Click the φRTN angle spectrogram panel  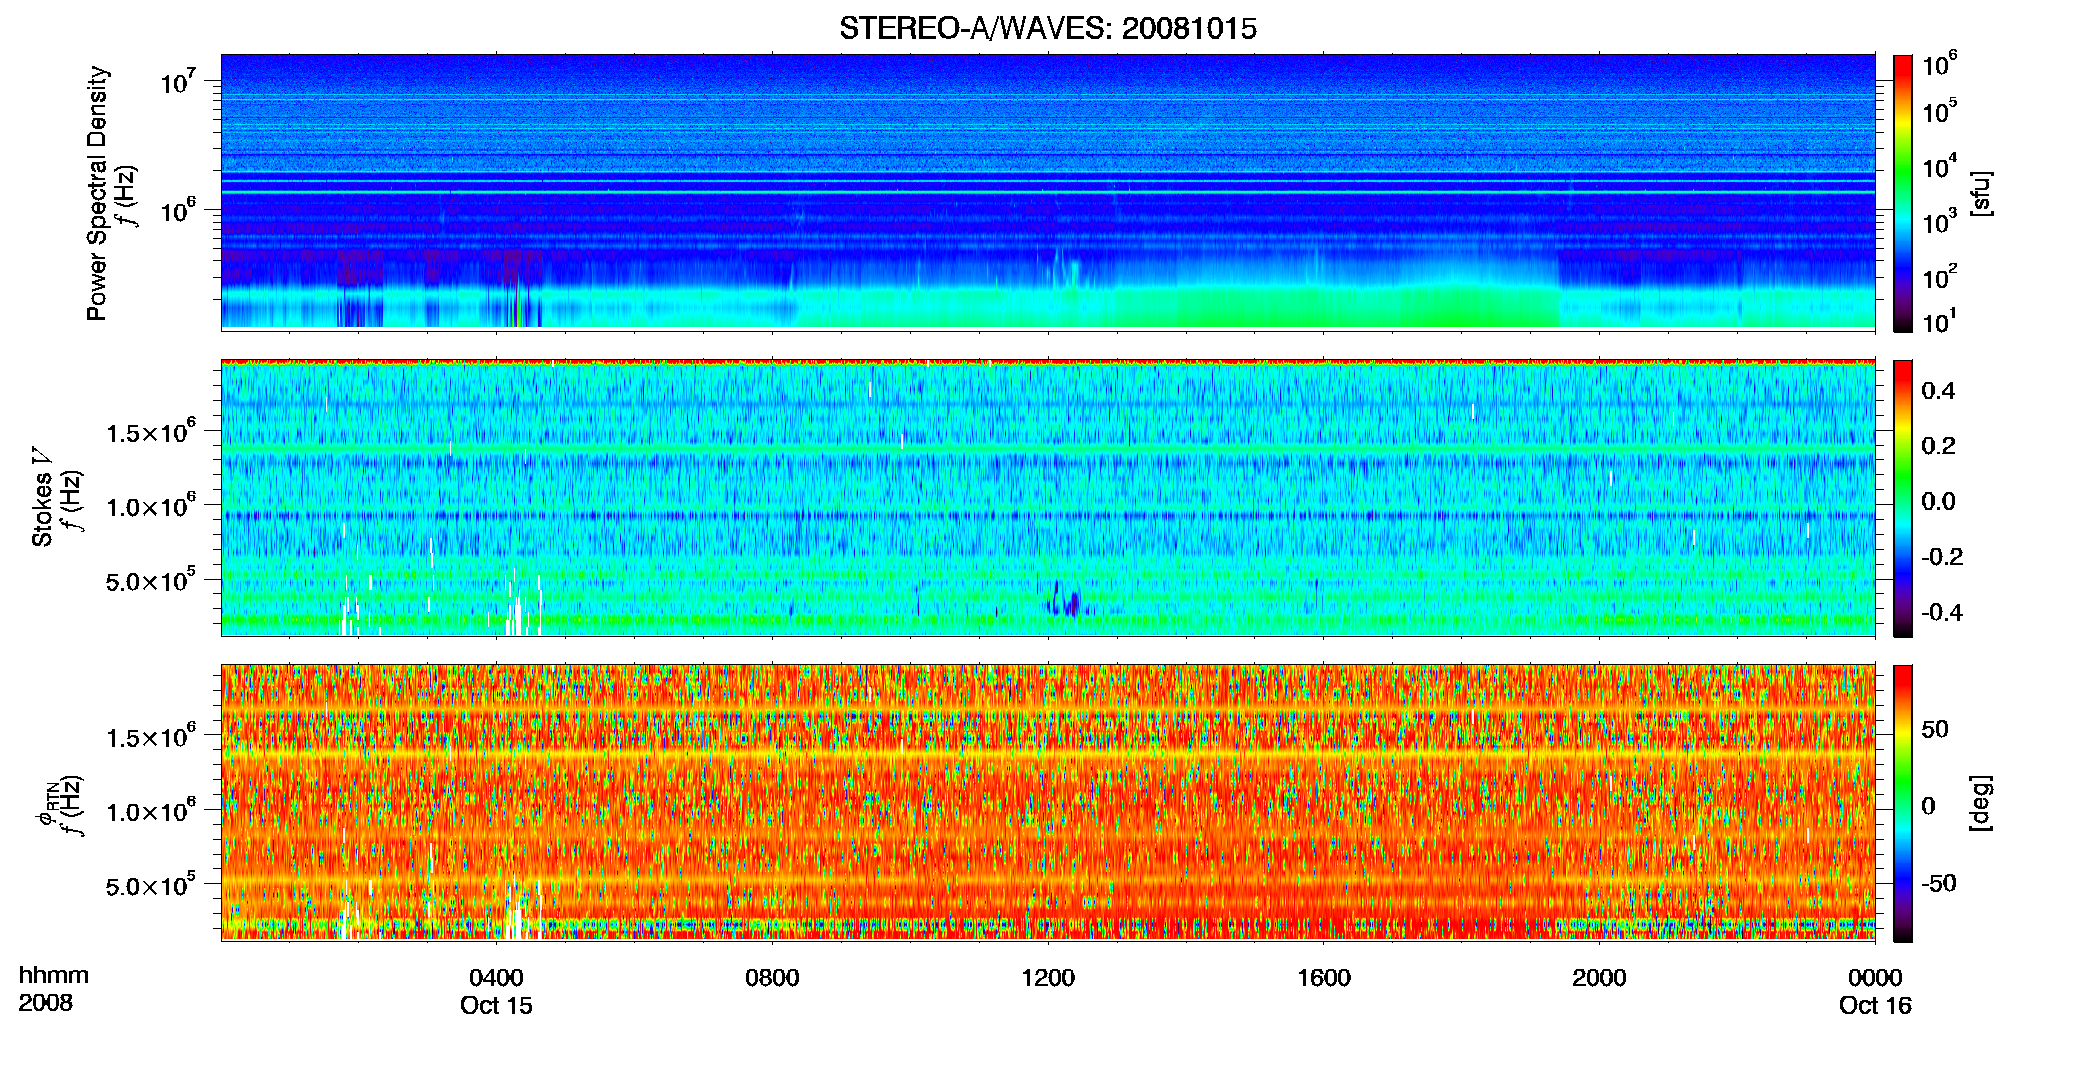click(x=1048, y=803)
